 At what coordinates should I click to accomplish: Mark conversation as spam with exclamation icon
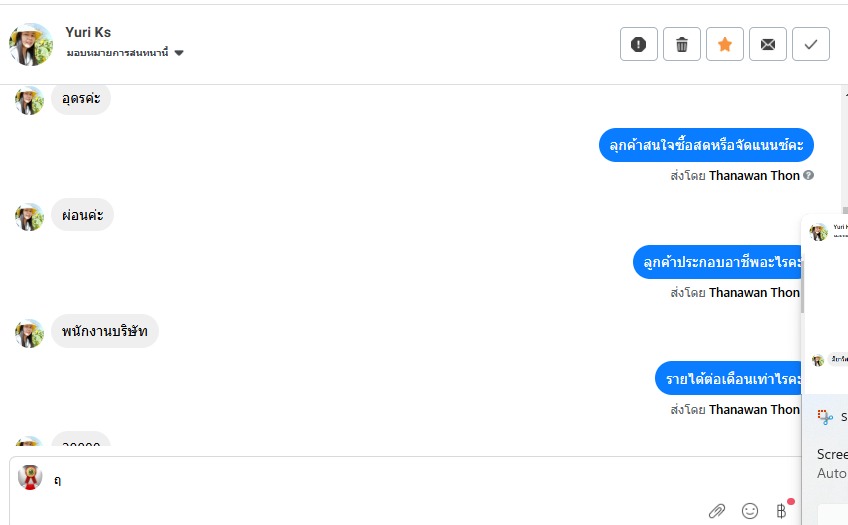tap(639, 44)
